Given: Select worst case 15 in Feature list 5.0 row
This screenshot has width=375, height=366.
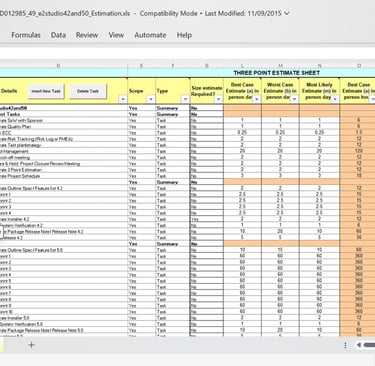Looking at the screenshot, I should pos(280,250).
